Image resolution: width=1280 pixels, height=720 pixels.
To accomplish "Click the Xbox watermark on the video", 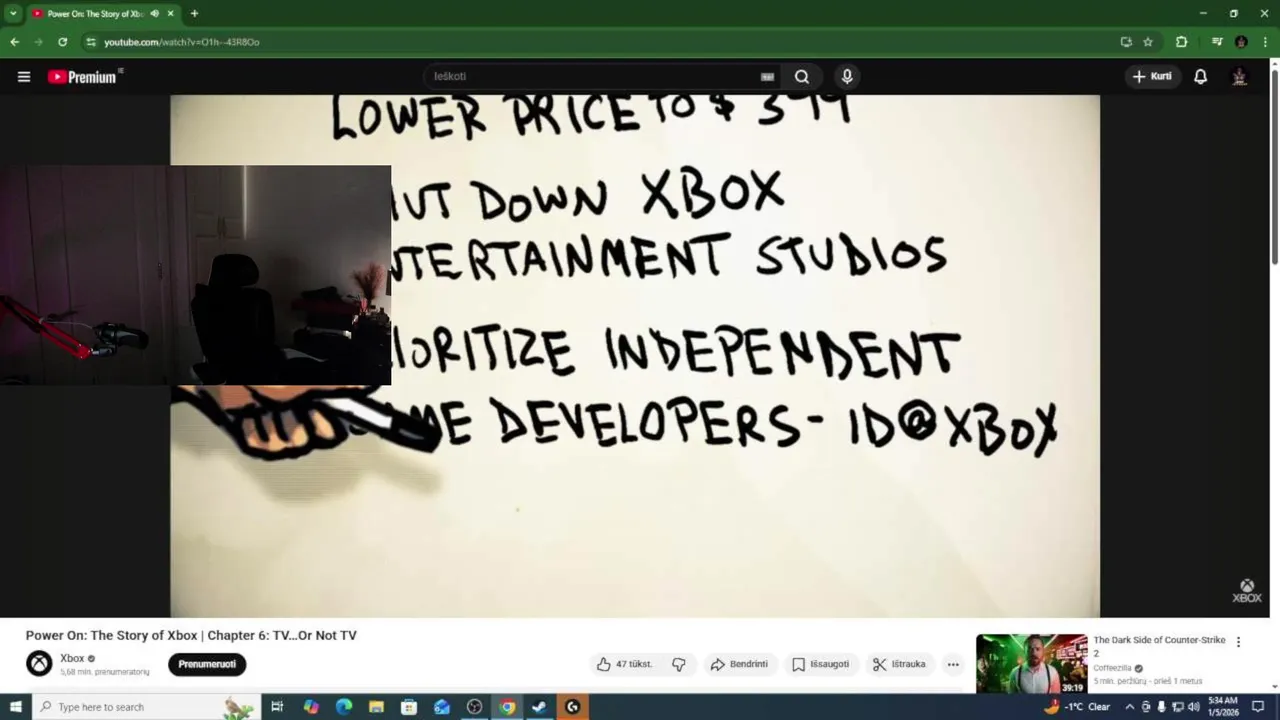I will (x=1247, y=591).
